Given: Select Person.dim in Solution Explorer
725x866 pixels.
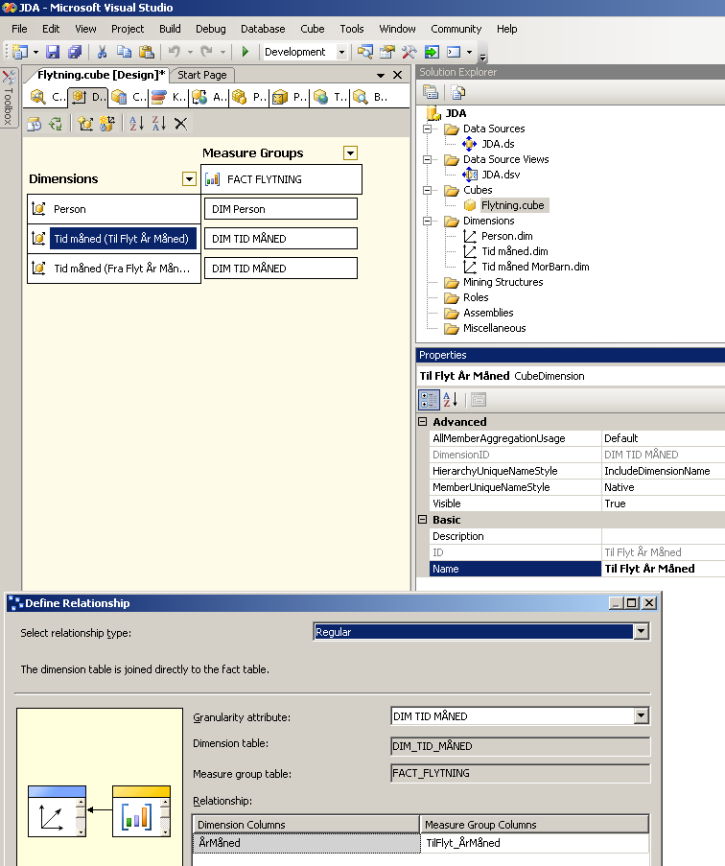Looking at the screenshot, I should (x=506, y=236).
